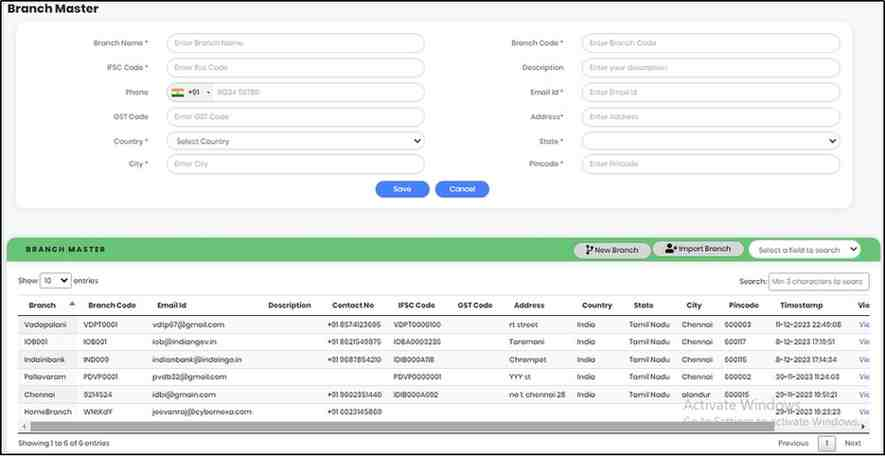Screen dimensions: 885x456
Task: Sort by Address column header
Action: click(529, 305)
